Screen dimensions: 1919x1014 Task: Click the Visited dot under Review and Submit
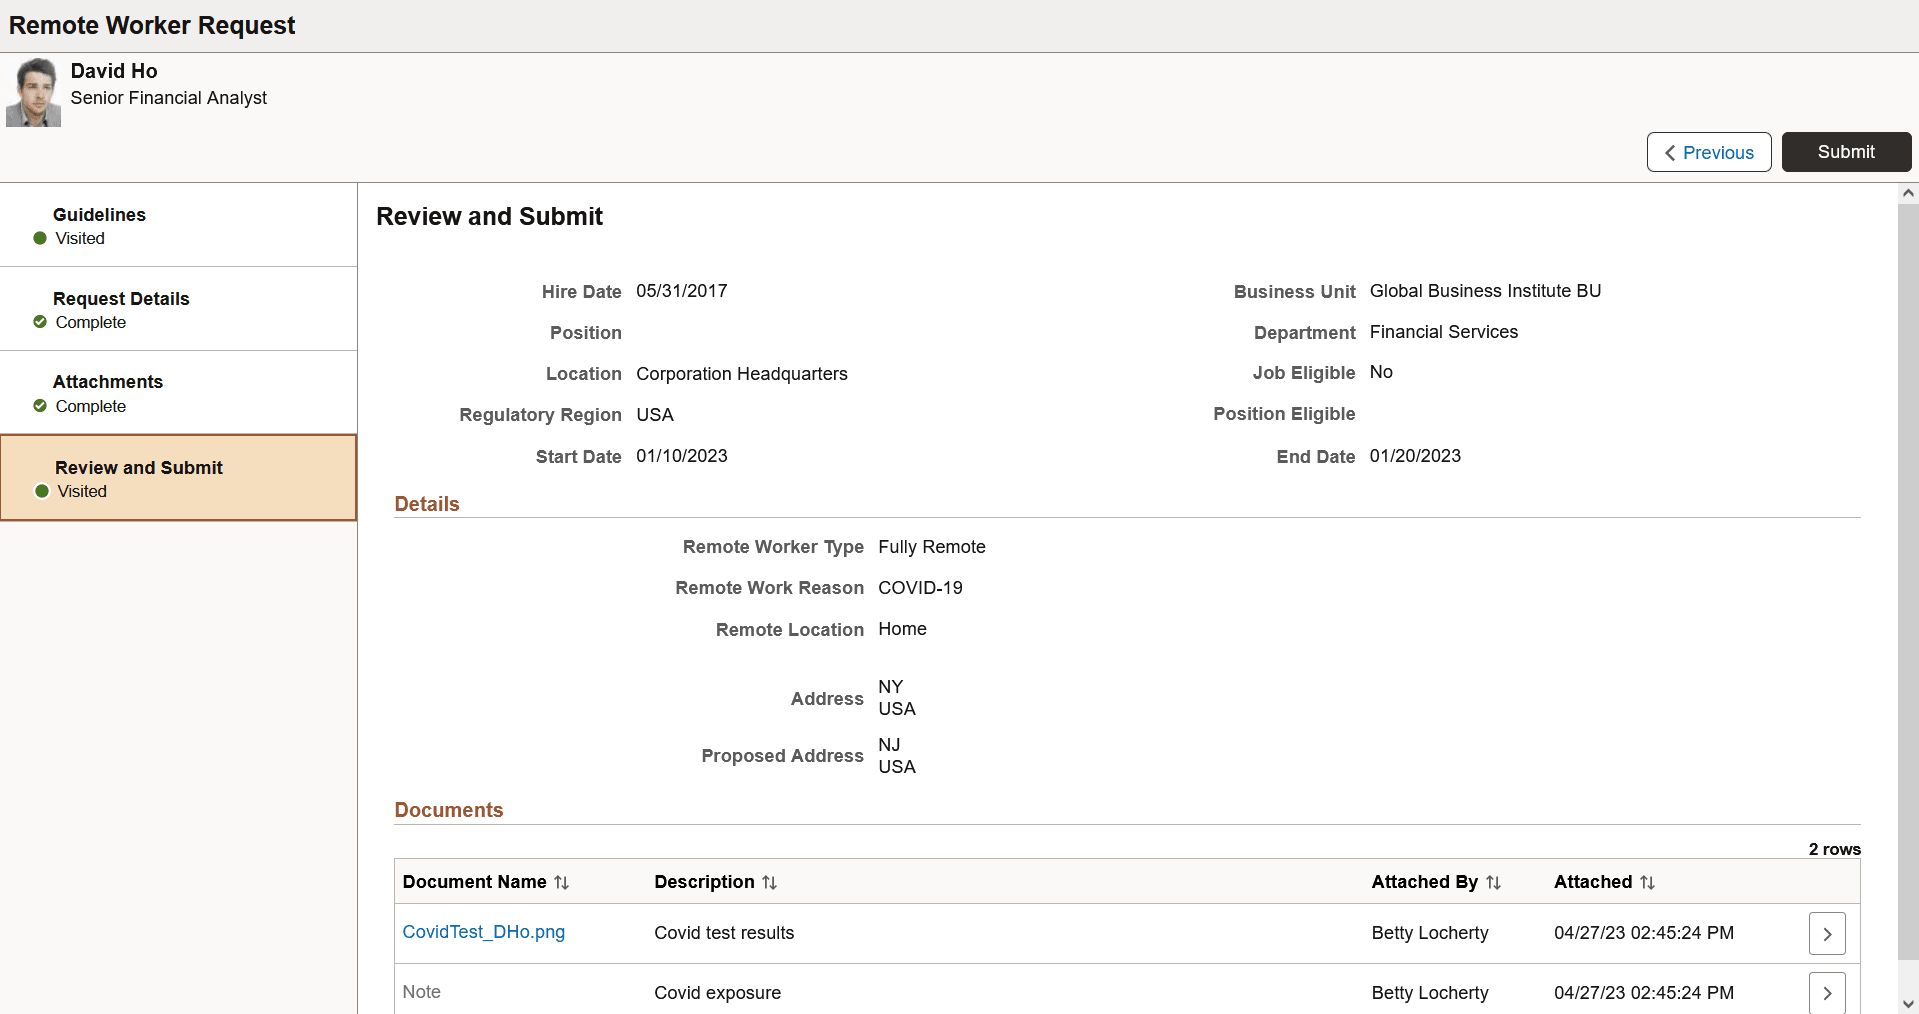40,491
